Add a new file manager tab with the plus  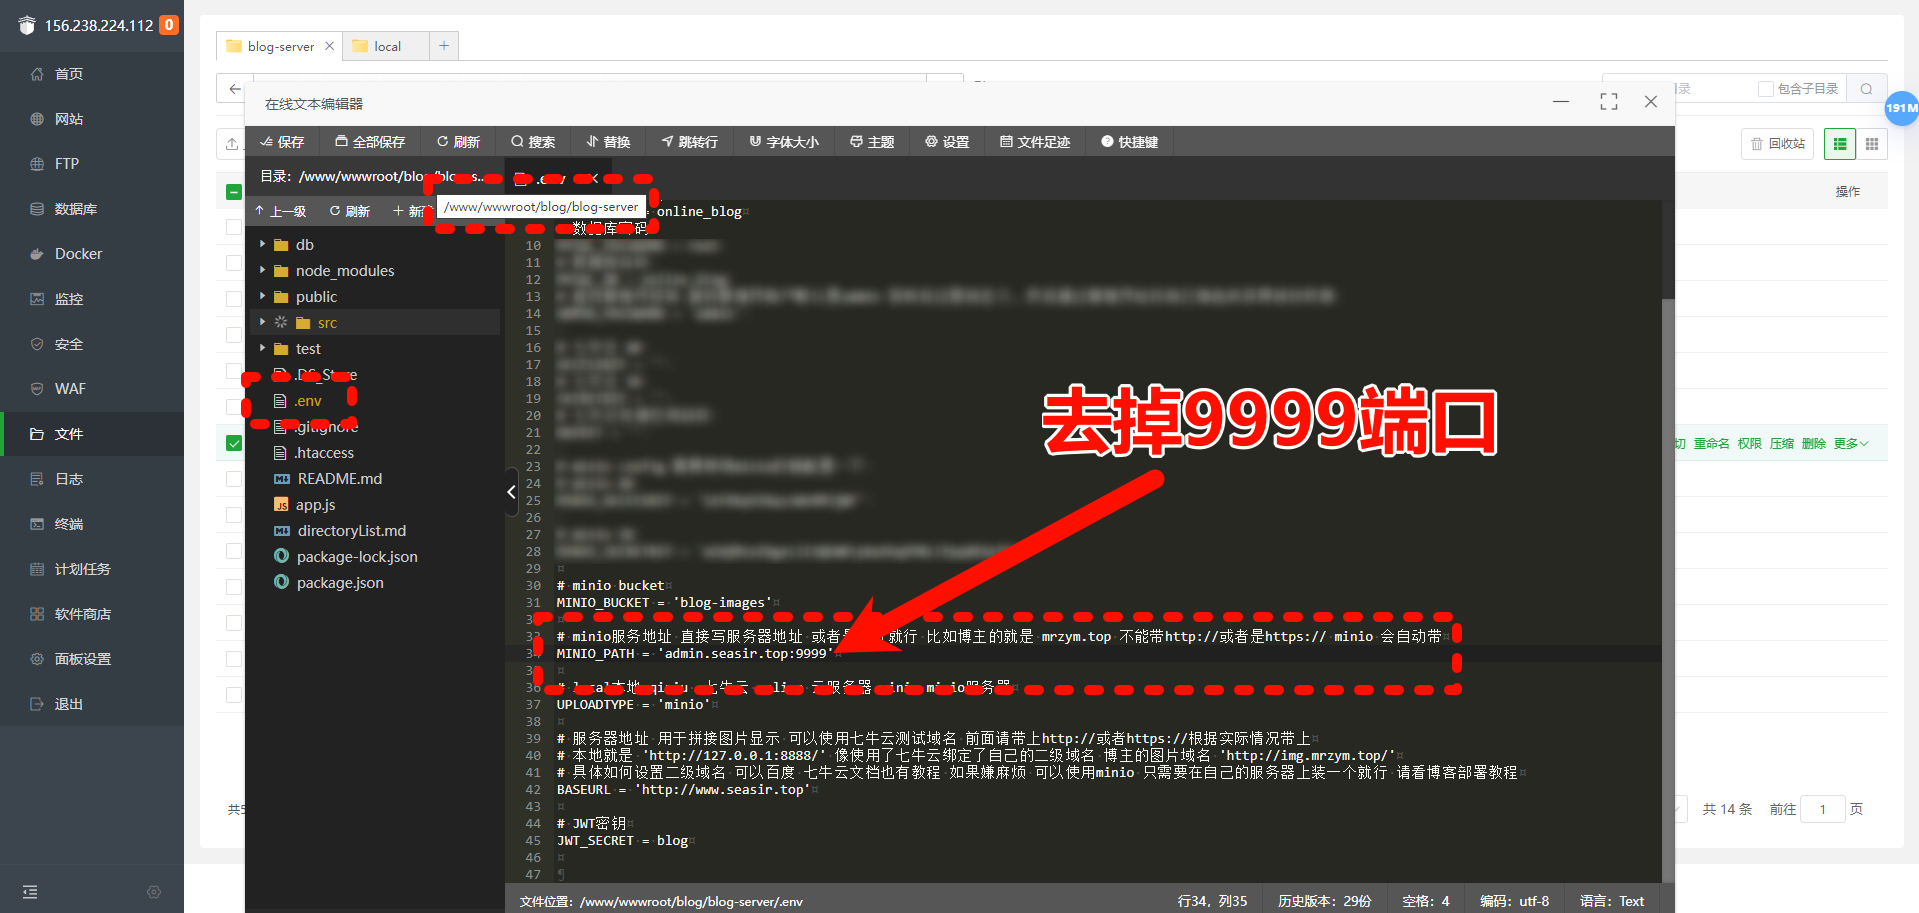[444, 45]
